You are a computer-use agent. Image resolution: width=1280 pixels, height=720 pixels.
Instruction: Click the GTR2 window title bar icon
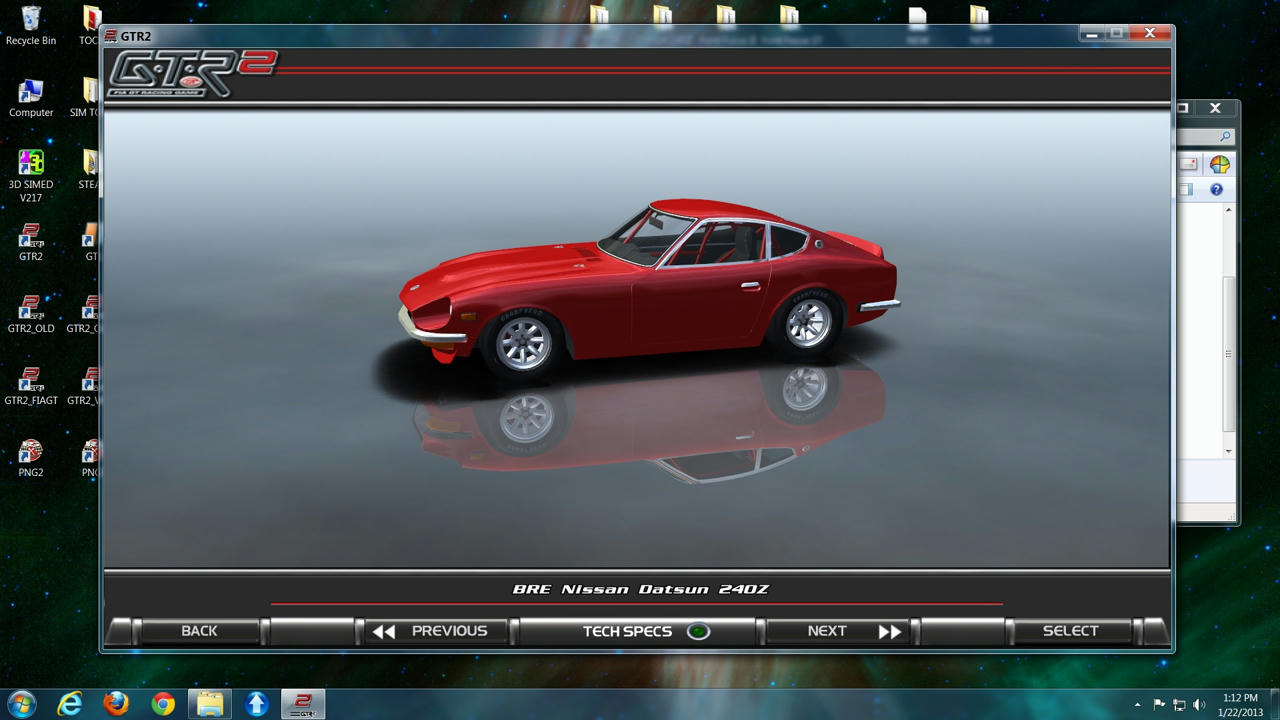111,36
